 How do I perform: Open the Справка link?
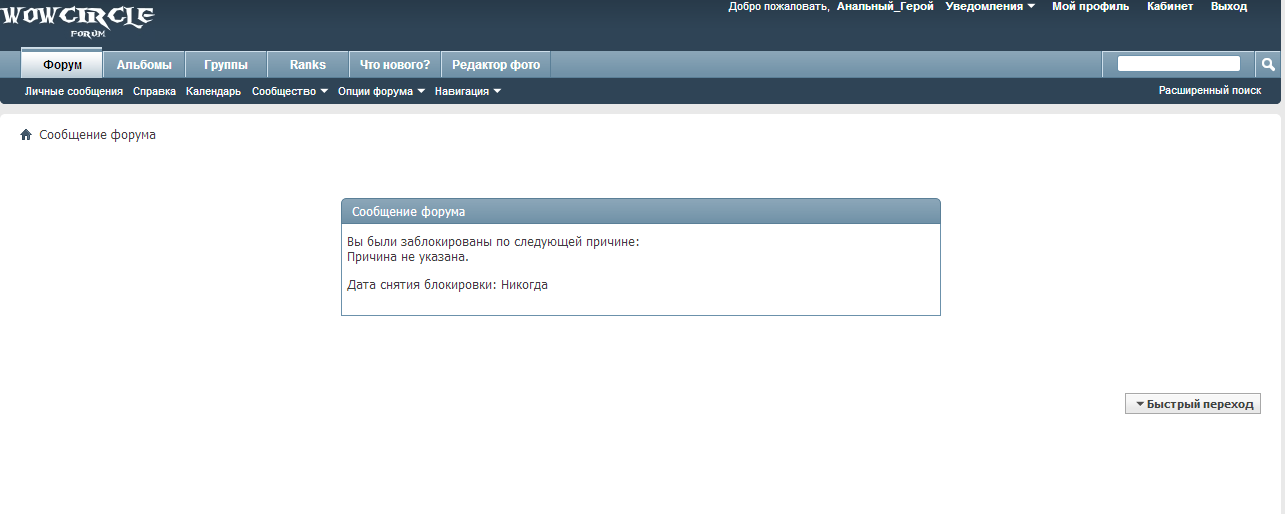(x=154, y=91)
